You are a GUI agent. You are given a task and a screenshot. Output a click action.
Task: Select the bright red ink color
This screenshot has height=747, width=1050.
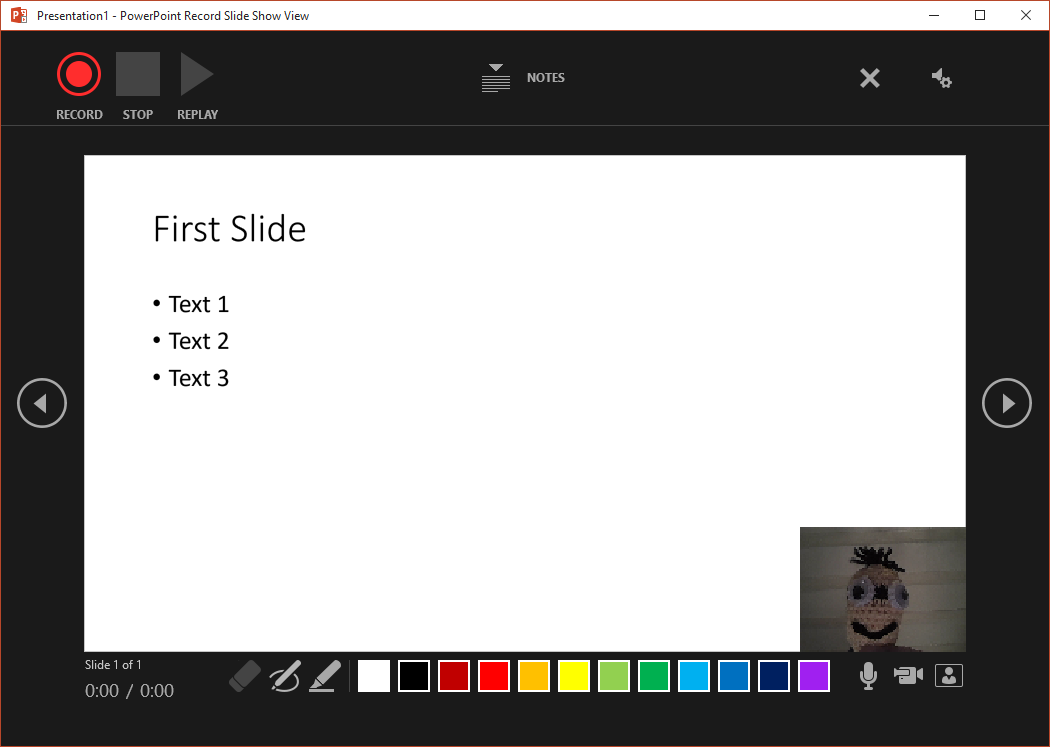[x=494, y=676]
